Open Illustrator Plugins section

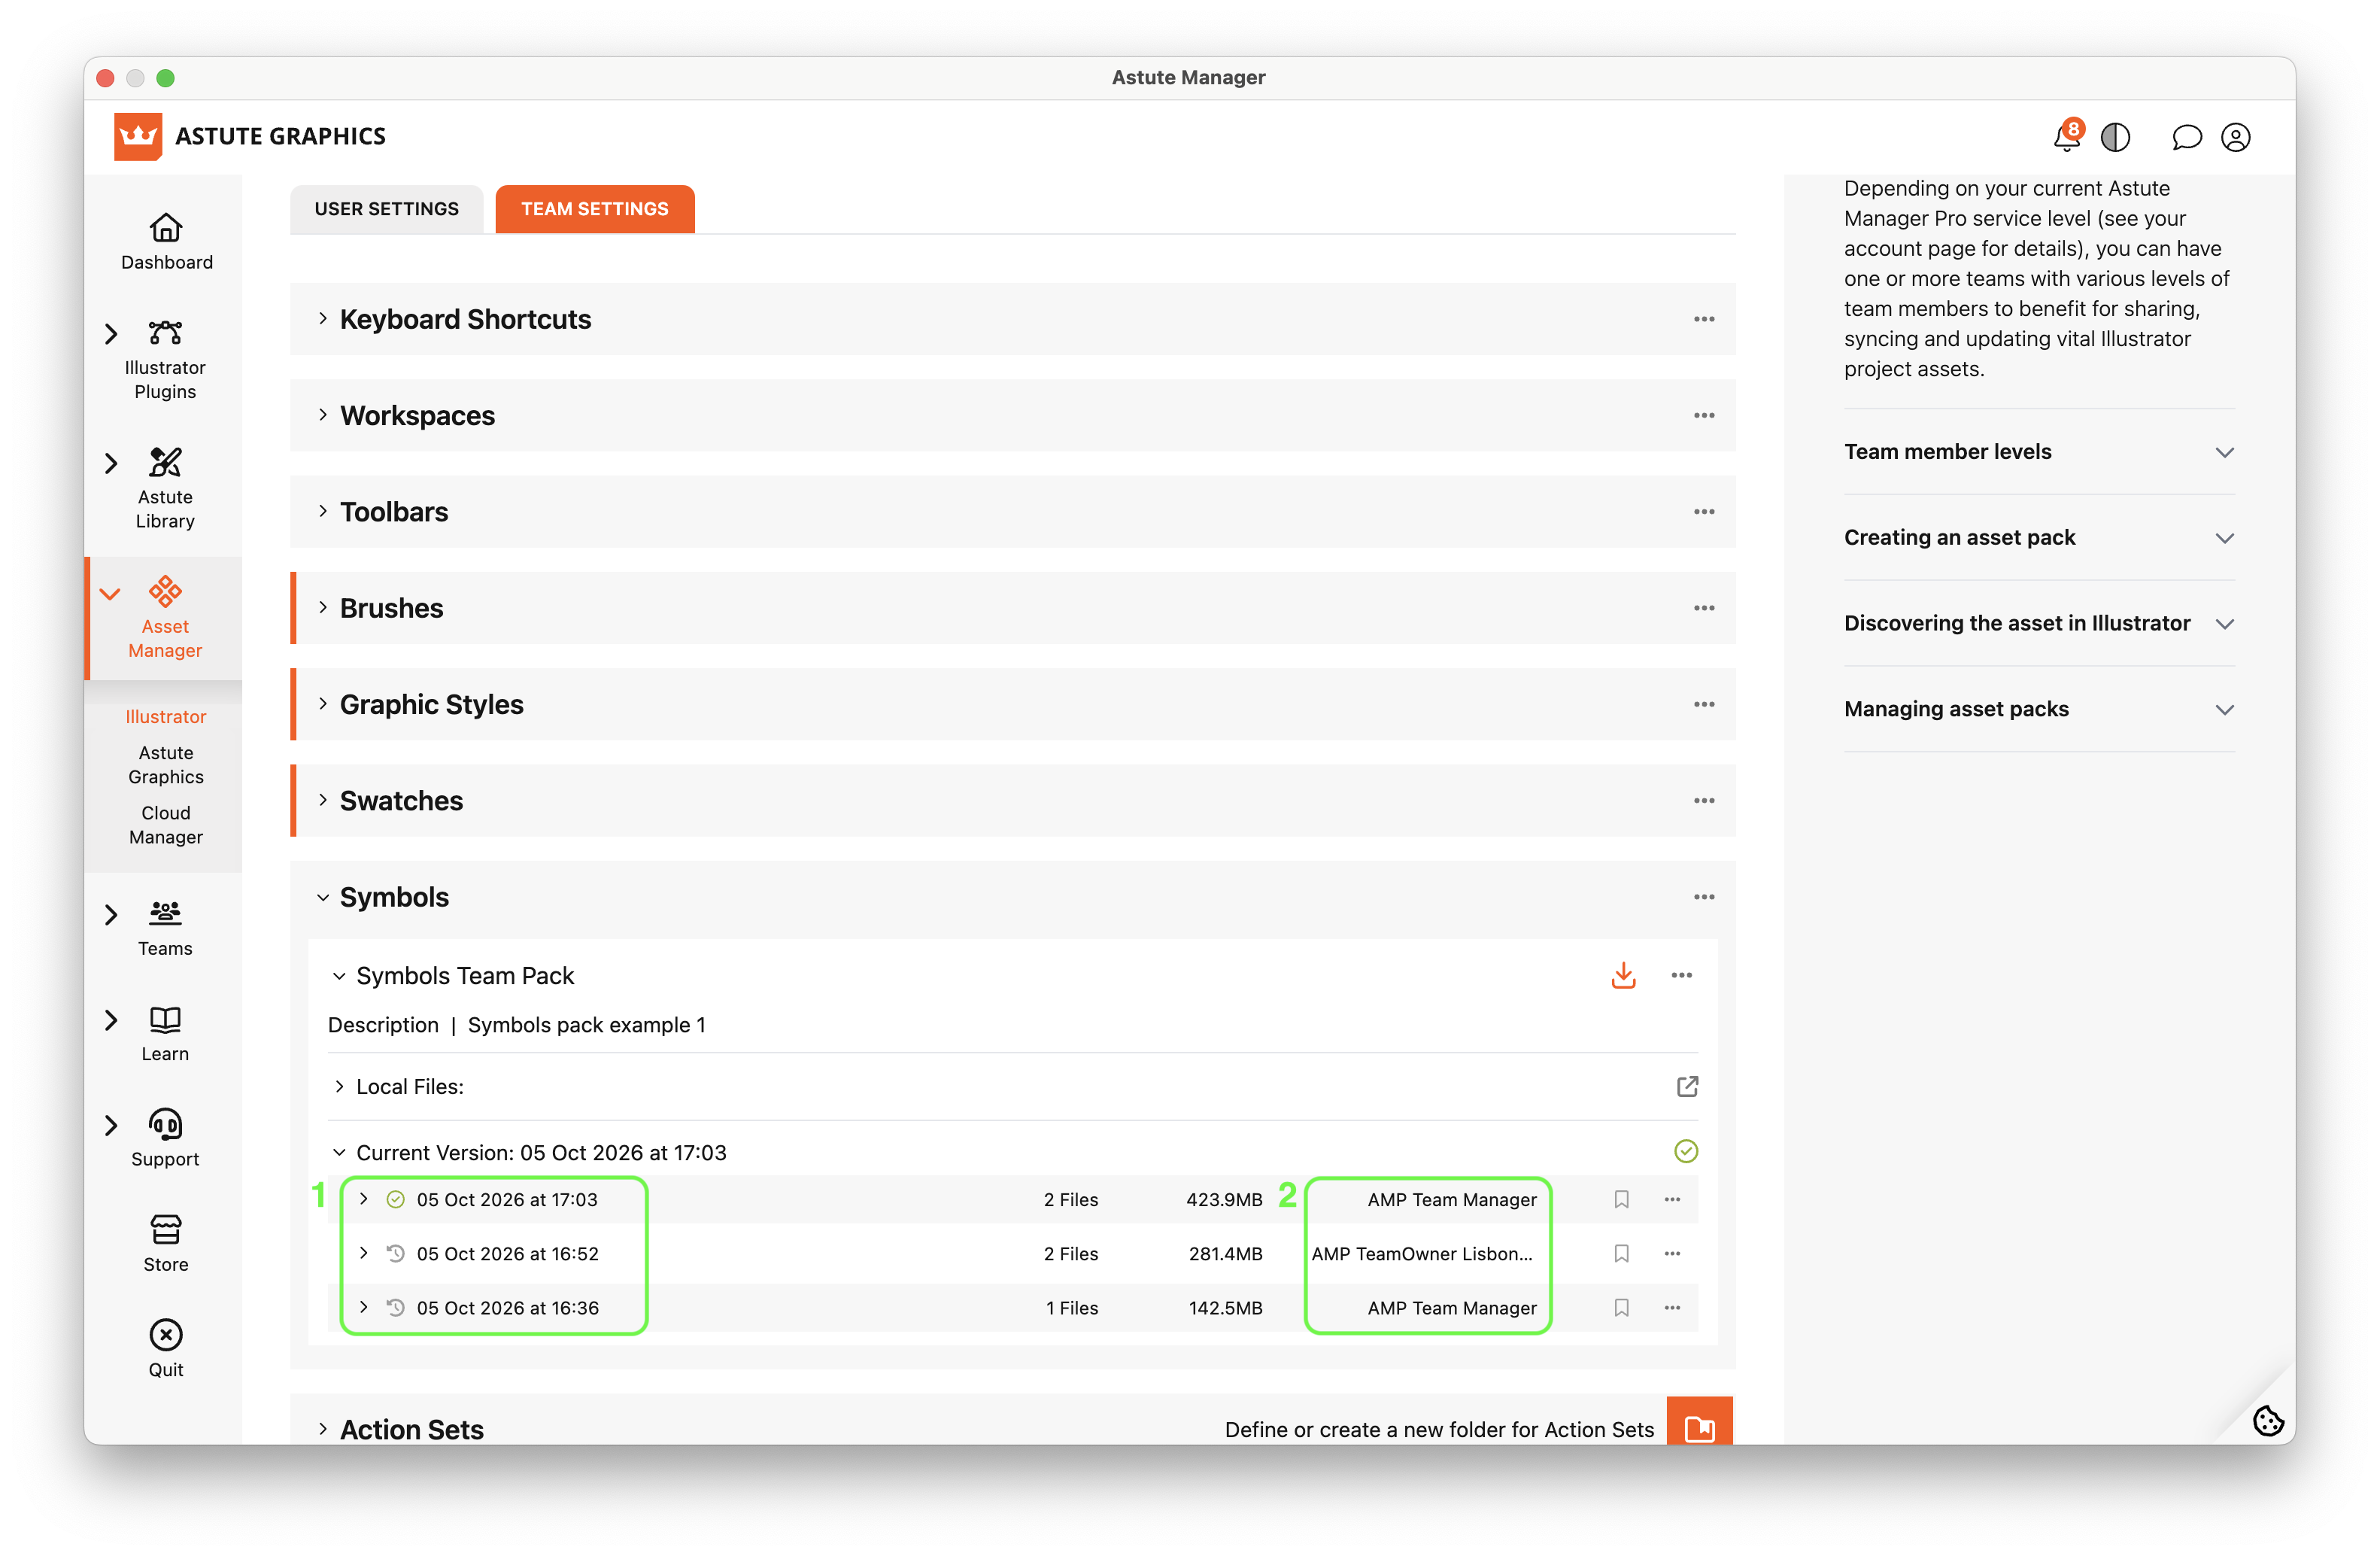165,360
